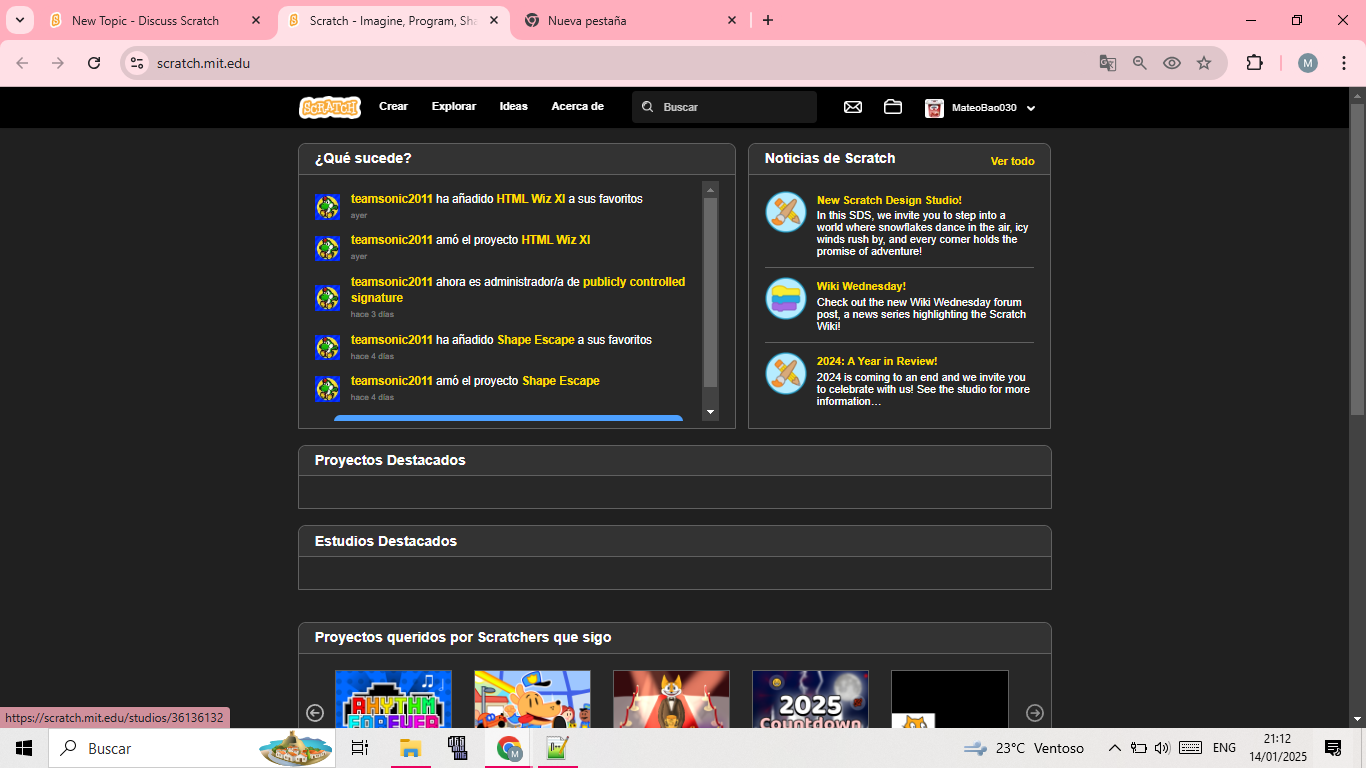This screenshot has height=768, width=1366.
Task: Click the Buscar search field in Scratch navbar
Action: (735, 107)
